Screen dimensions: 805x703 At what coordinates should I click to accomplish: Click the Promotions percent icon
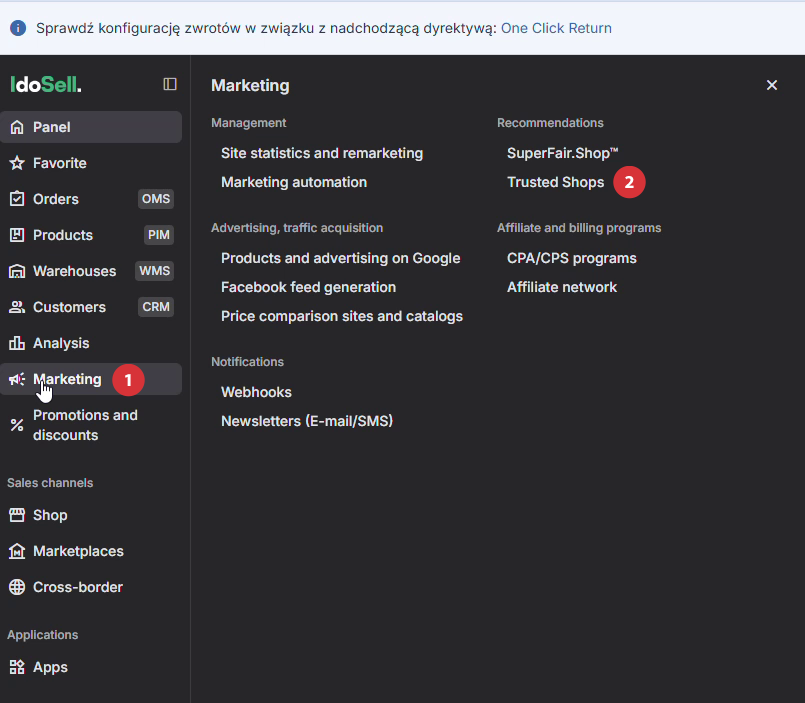(x=17, y=425)
